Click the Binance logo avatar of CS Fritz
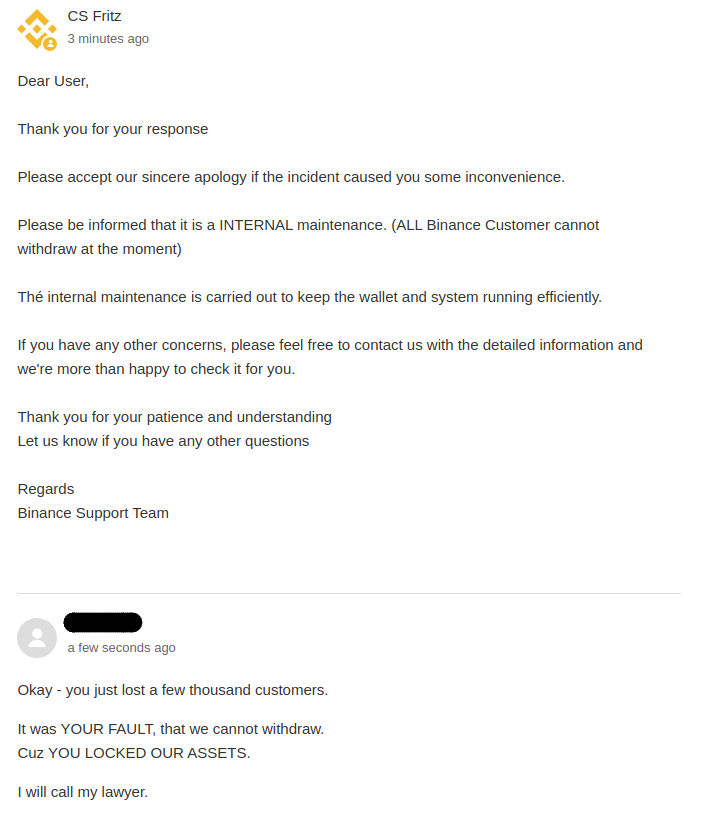The width and height of the screenshot is (721, 824). 35,27
